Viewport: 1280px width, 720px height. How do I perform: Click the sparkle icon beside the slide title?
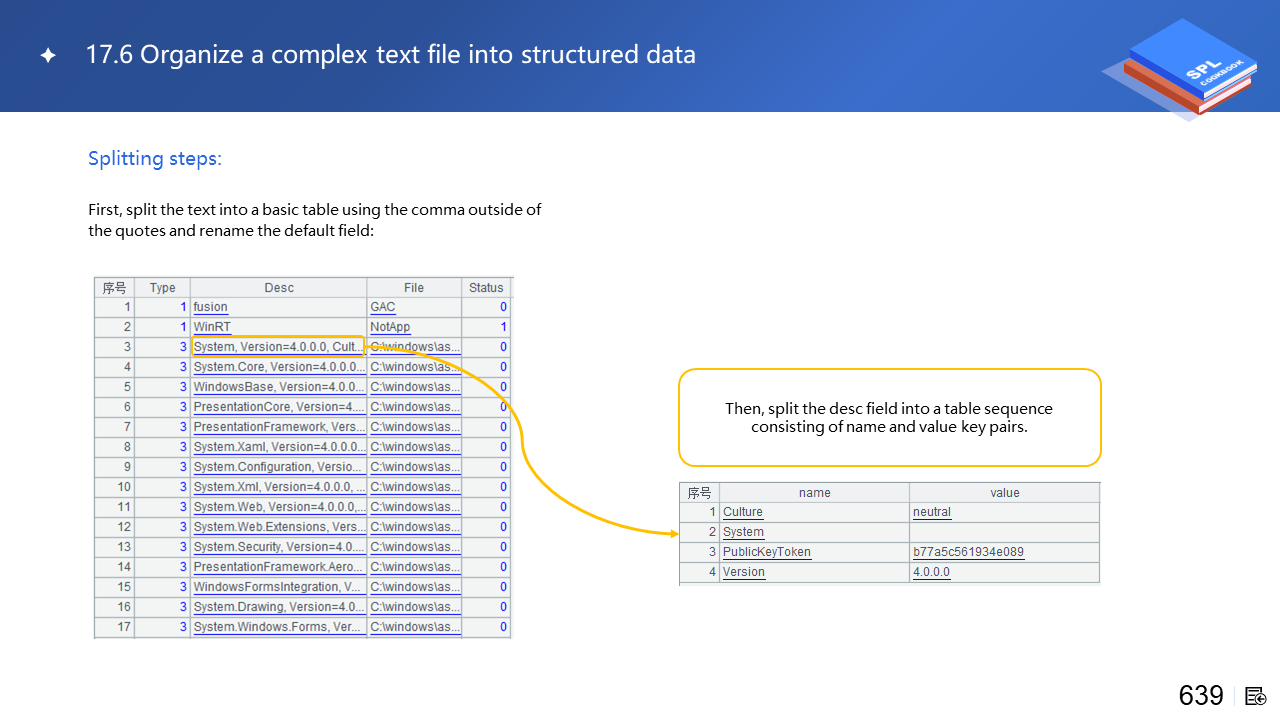47,56
